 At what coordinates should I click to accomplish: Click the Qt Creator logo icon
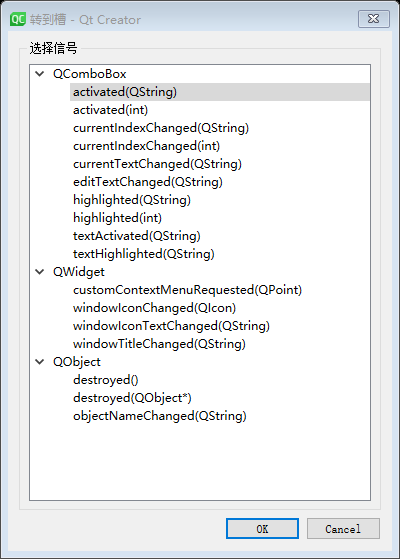pos(17,19)
